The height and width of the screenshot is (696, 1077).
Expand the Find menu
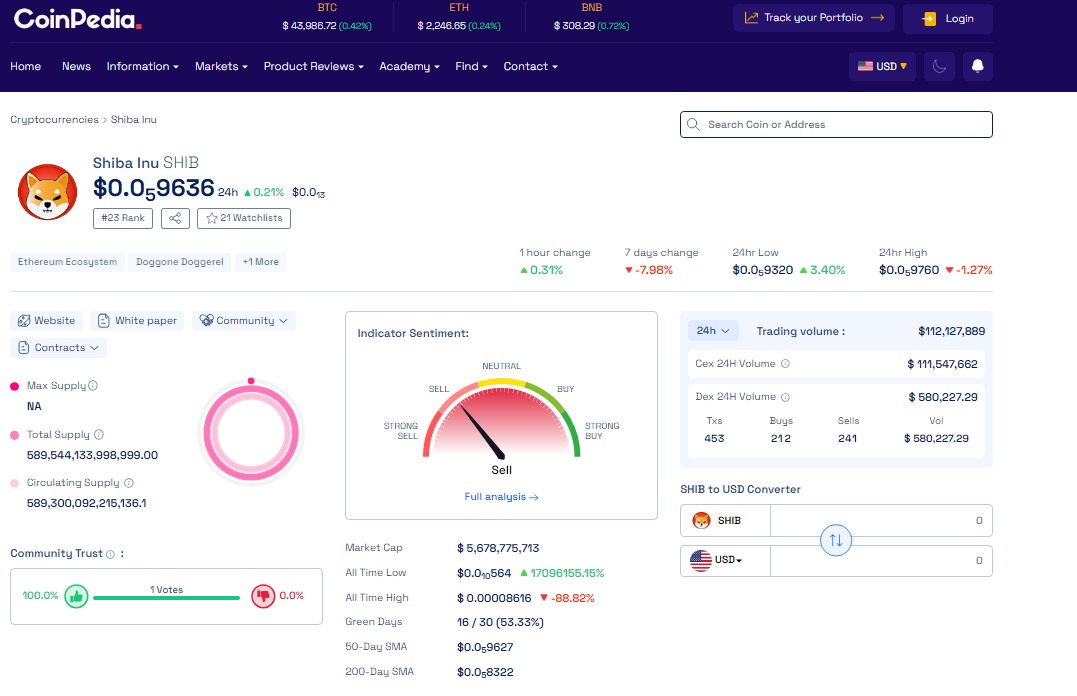[x=471, y=67]
